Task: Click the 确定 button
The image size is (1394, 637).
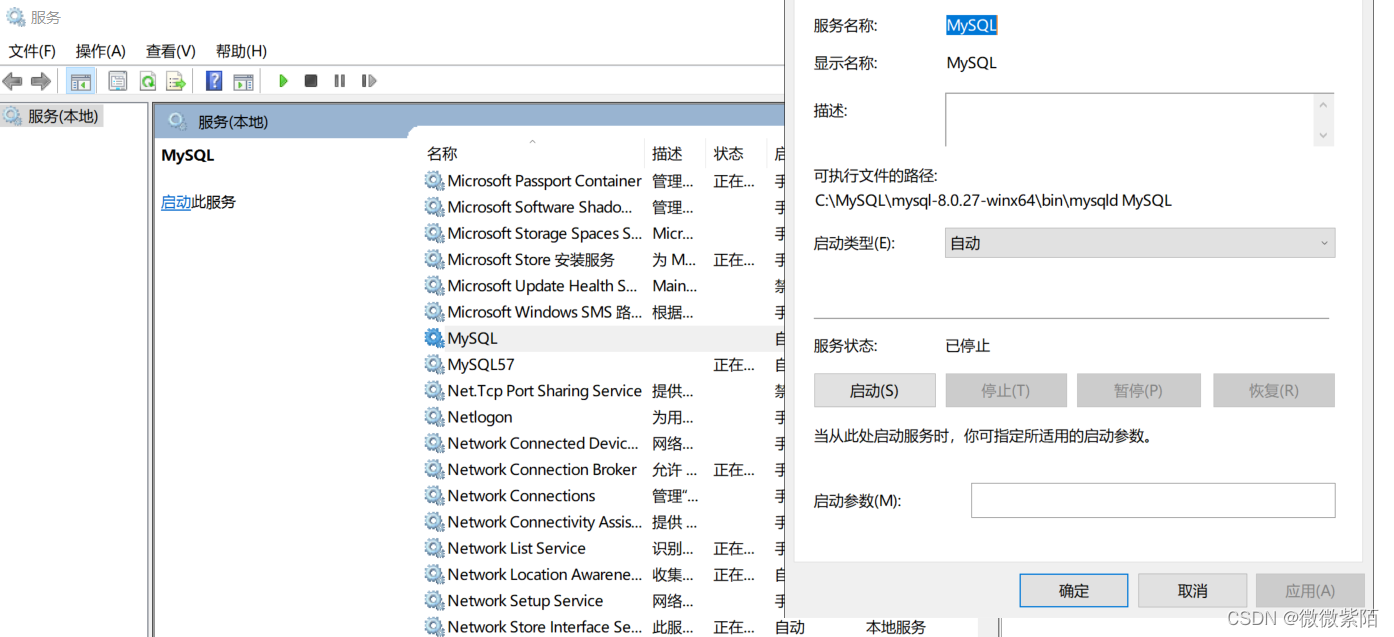Action: 1074,591
